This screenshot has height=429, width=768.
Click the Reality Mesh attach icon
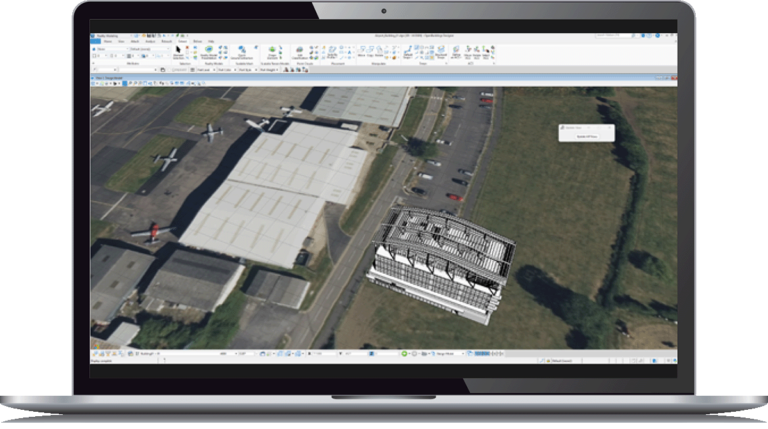tap(211, 51)
